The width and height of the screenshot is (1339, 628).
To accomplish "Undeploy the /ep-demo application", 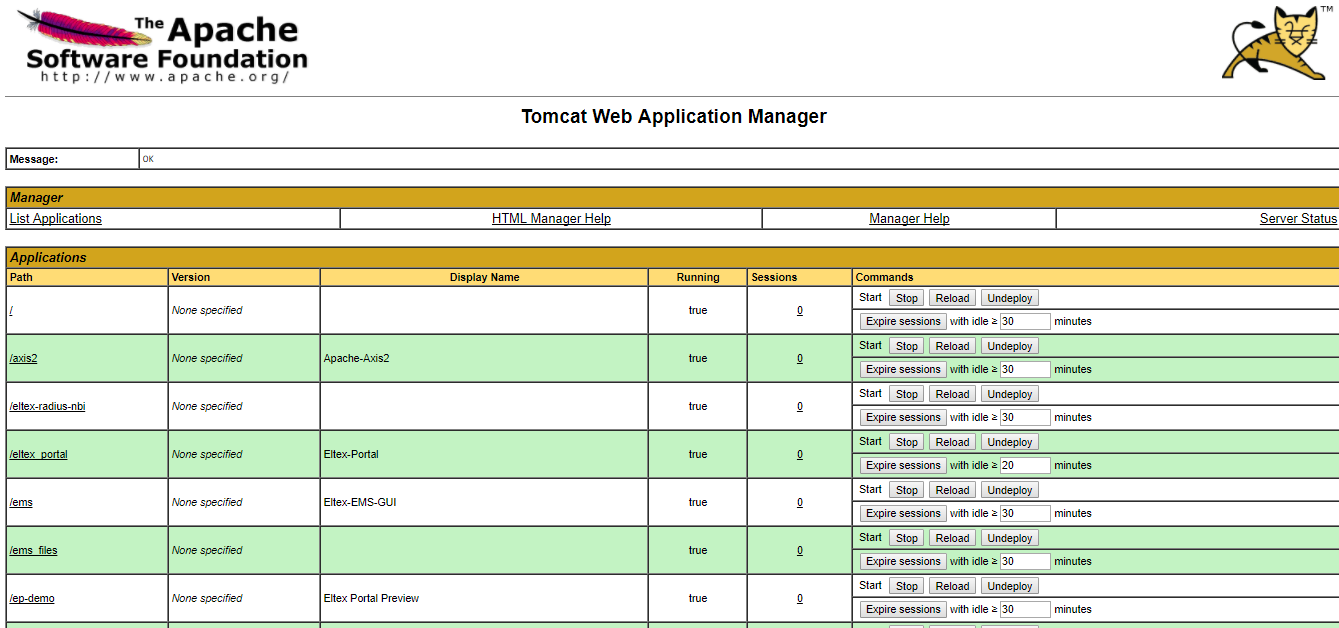I will tap(1009, 586).
